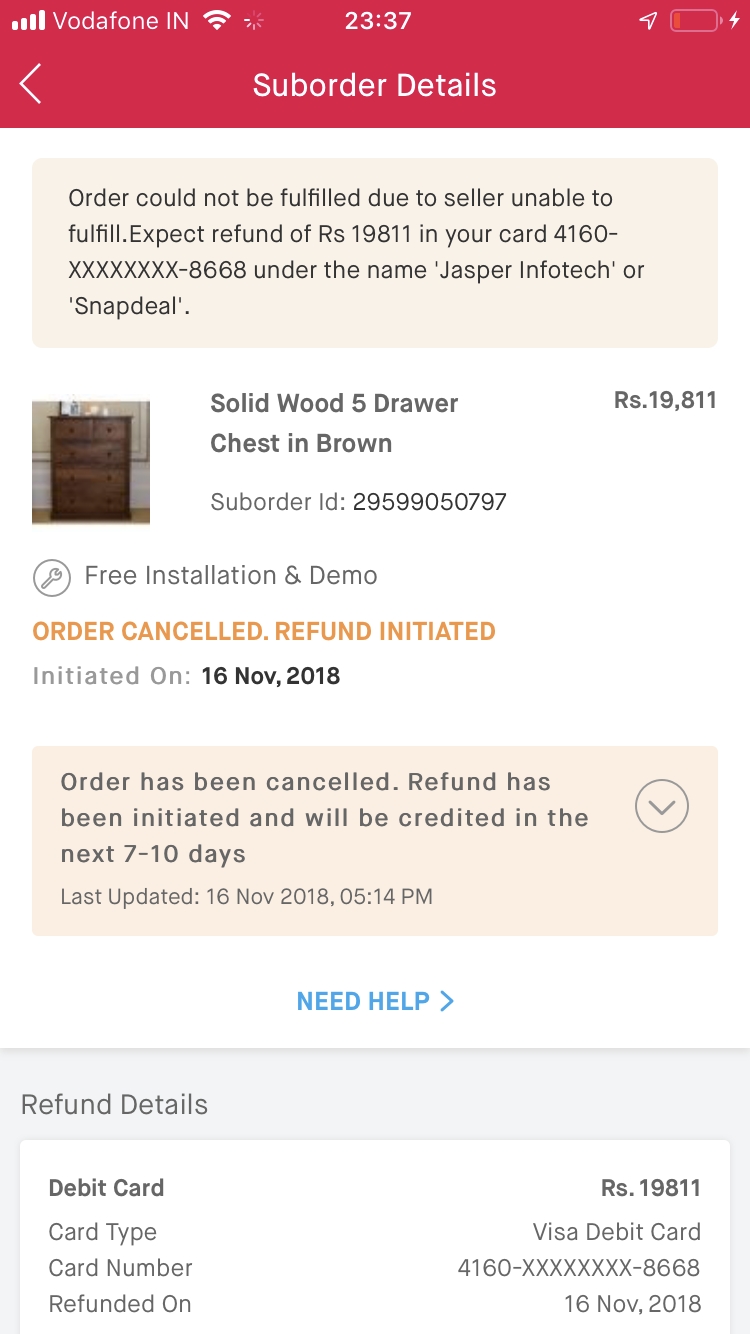750x1334 pixels.
Task: Tap the Suborder Details page title
Action: click(x=374, y=85)
